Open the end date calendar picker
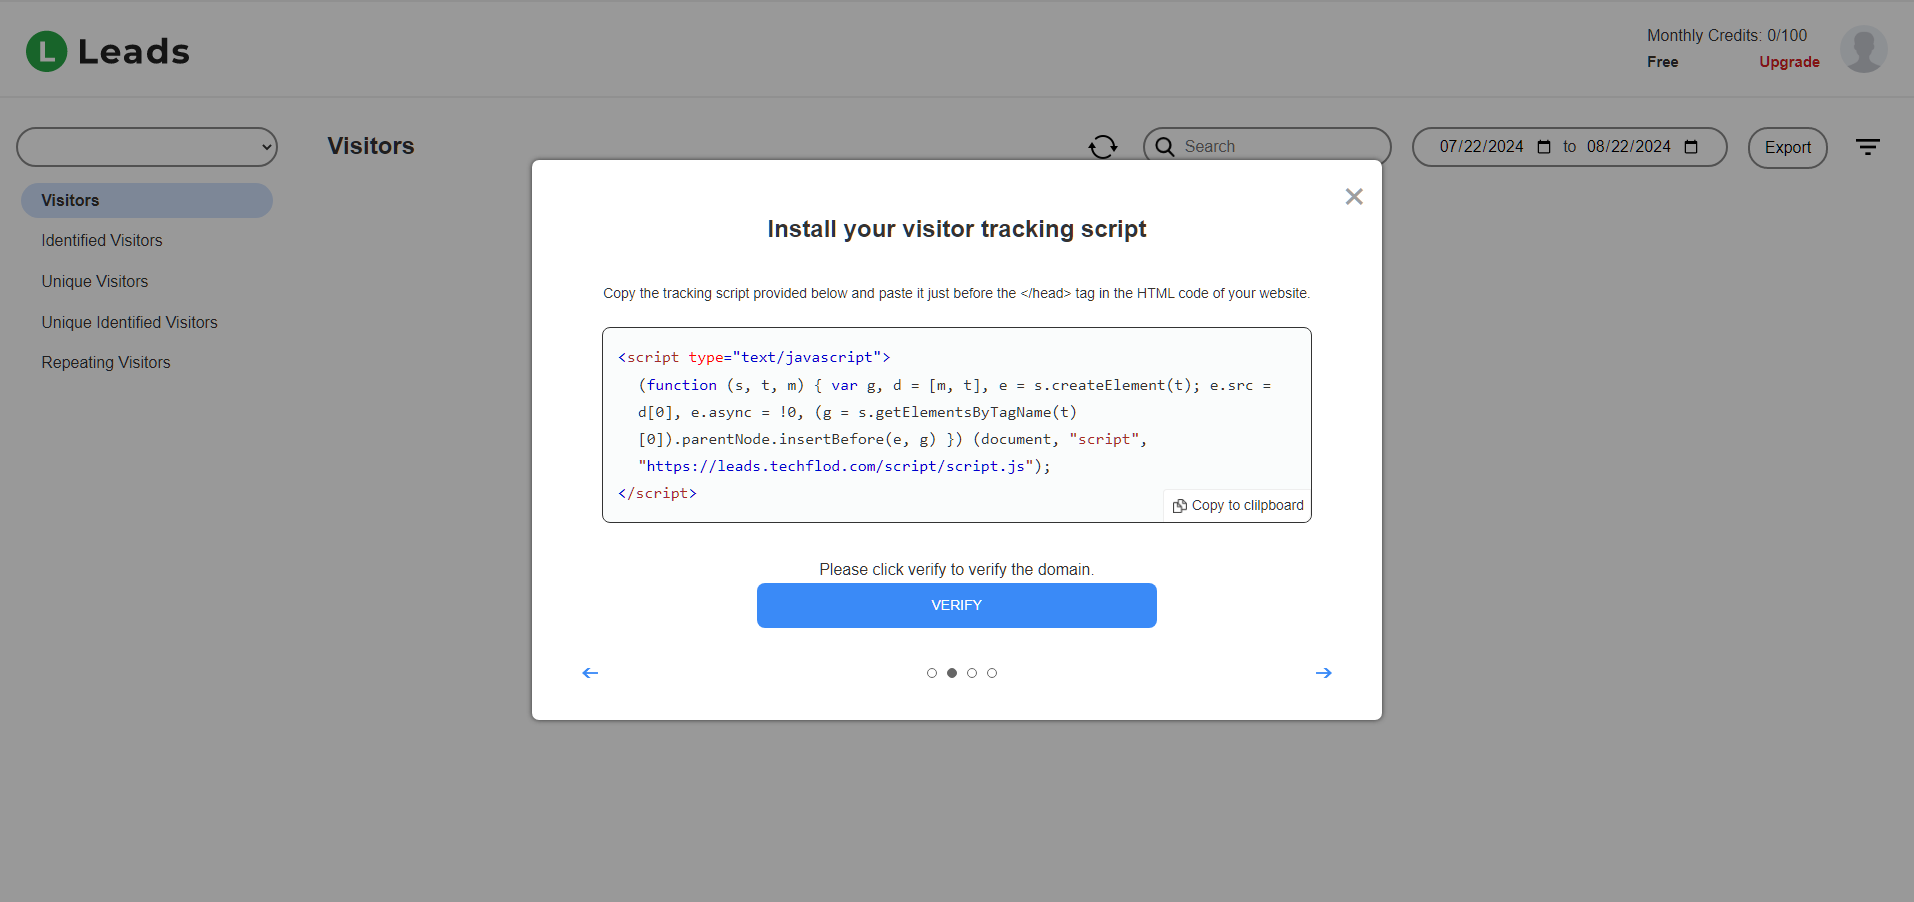Viewport: 1914px width, 902px height. (1691, 147)
